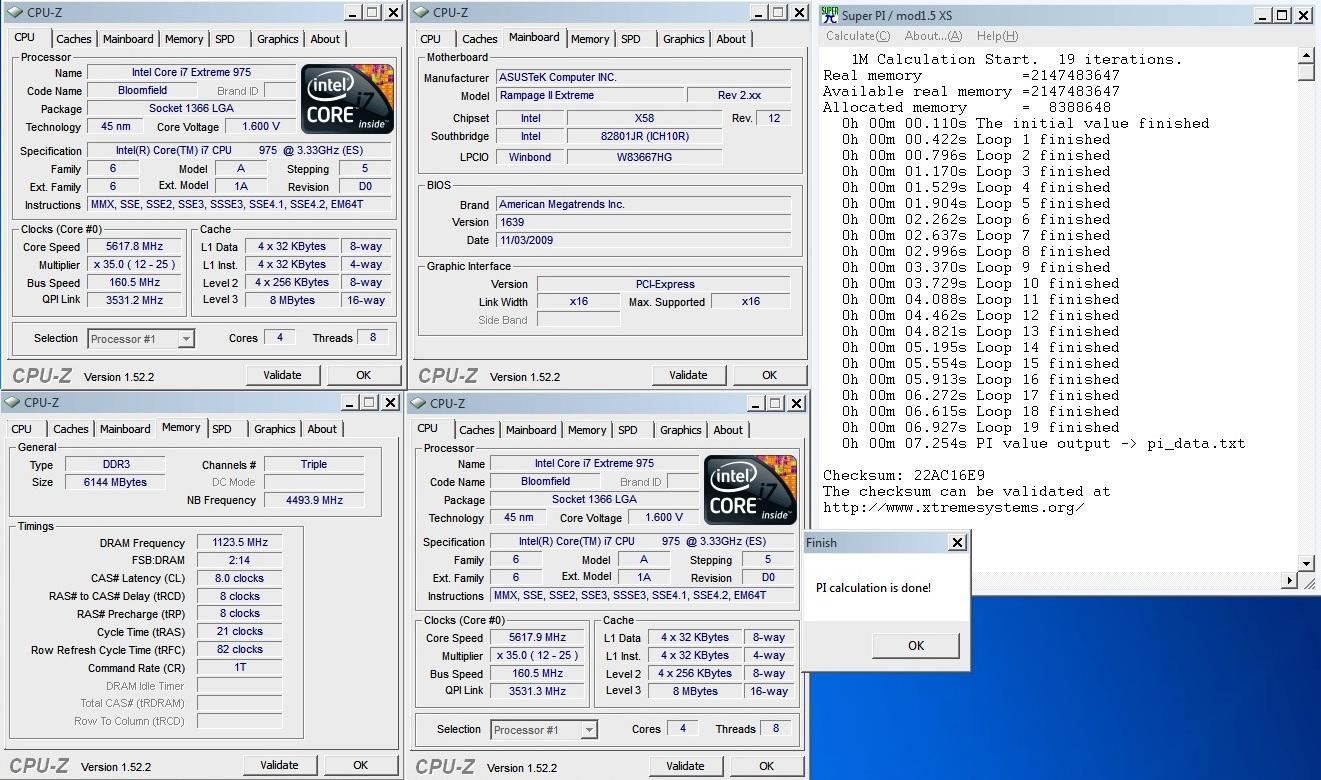The image size is (1321, 780).
Task: Click OK in Mainboard CPU-Z window
Action: (769, 375)
